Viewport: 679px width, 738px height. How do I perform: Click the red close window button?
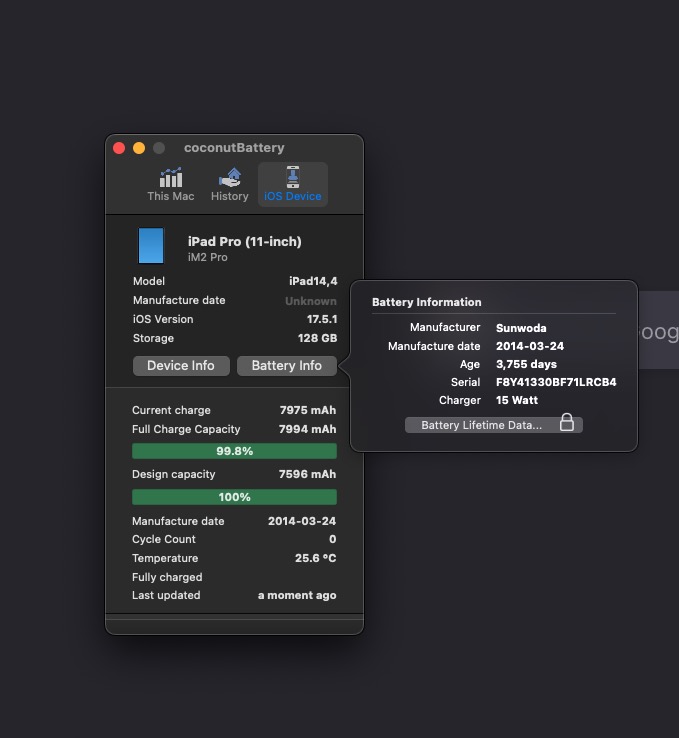tap(119, 148)
